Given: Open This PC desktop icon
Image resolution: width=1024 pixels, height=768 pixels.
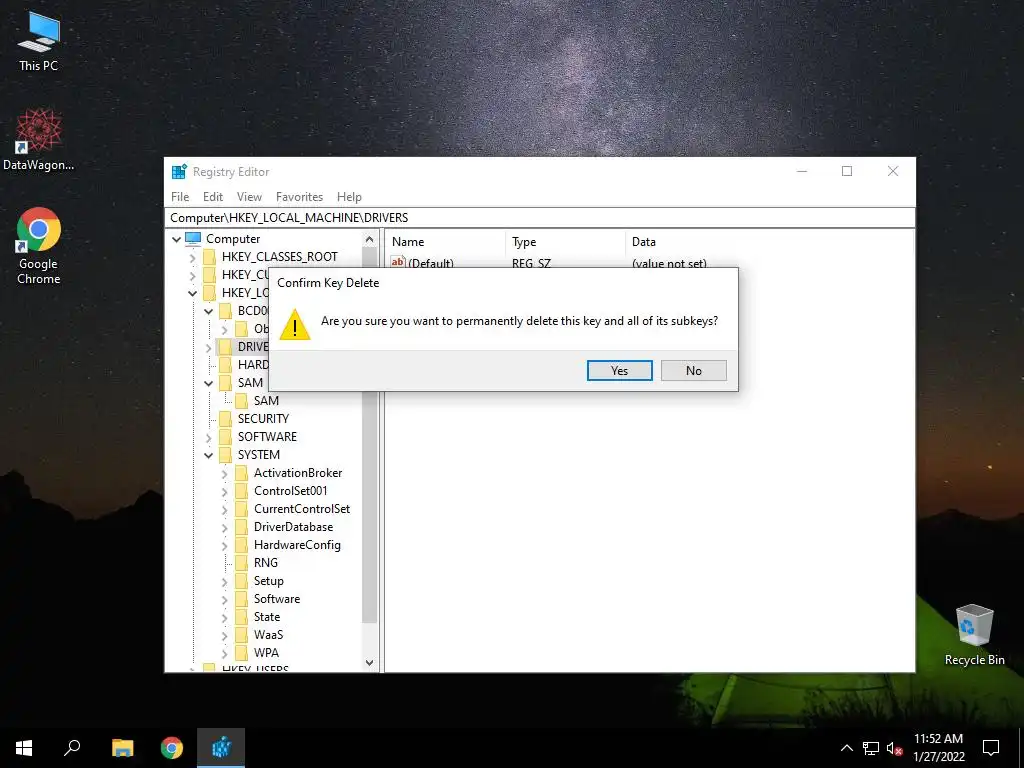Looking at the screenshot, I should coord(39,42).
